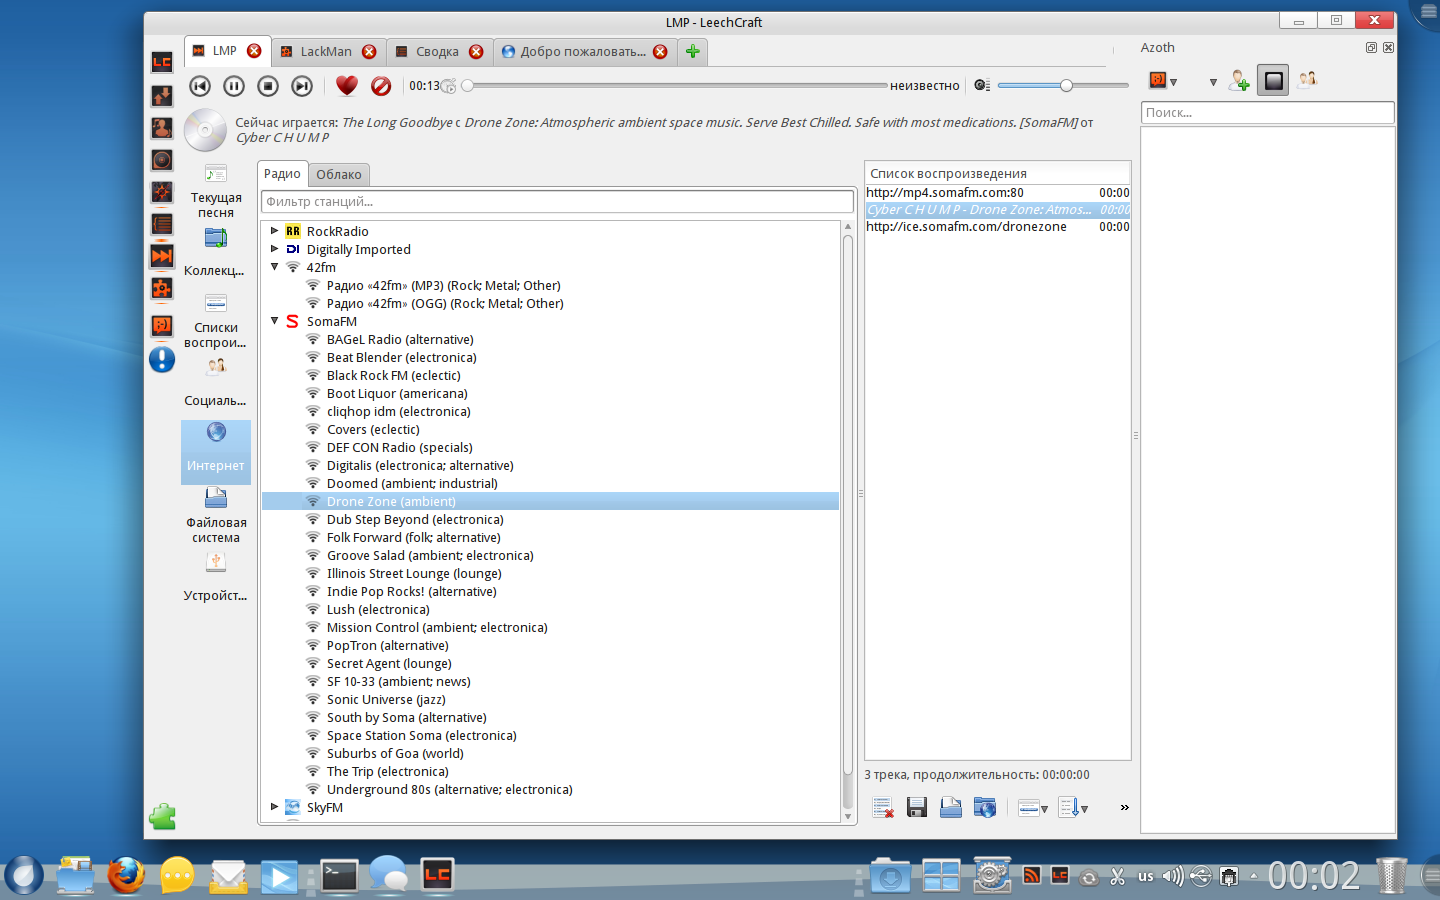The image size is (1440, 900).
Task: Add a new tab with plus icon
Action: pyautogui.click(x=692, y=52)
